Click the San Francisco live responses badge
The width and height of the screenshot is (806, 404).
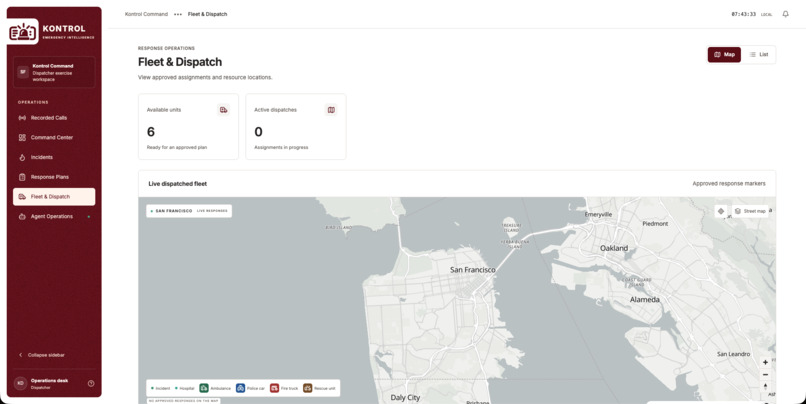(x=189, y=211)
